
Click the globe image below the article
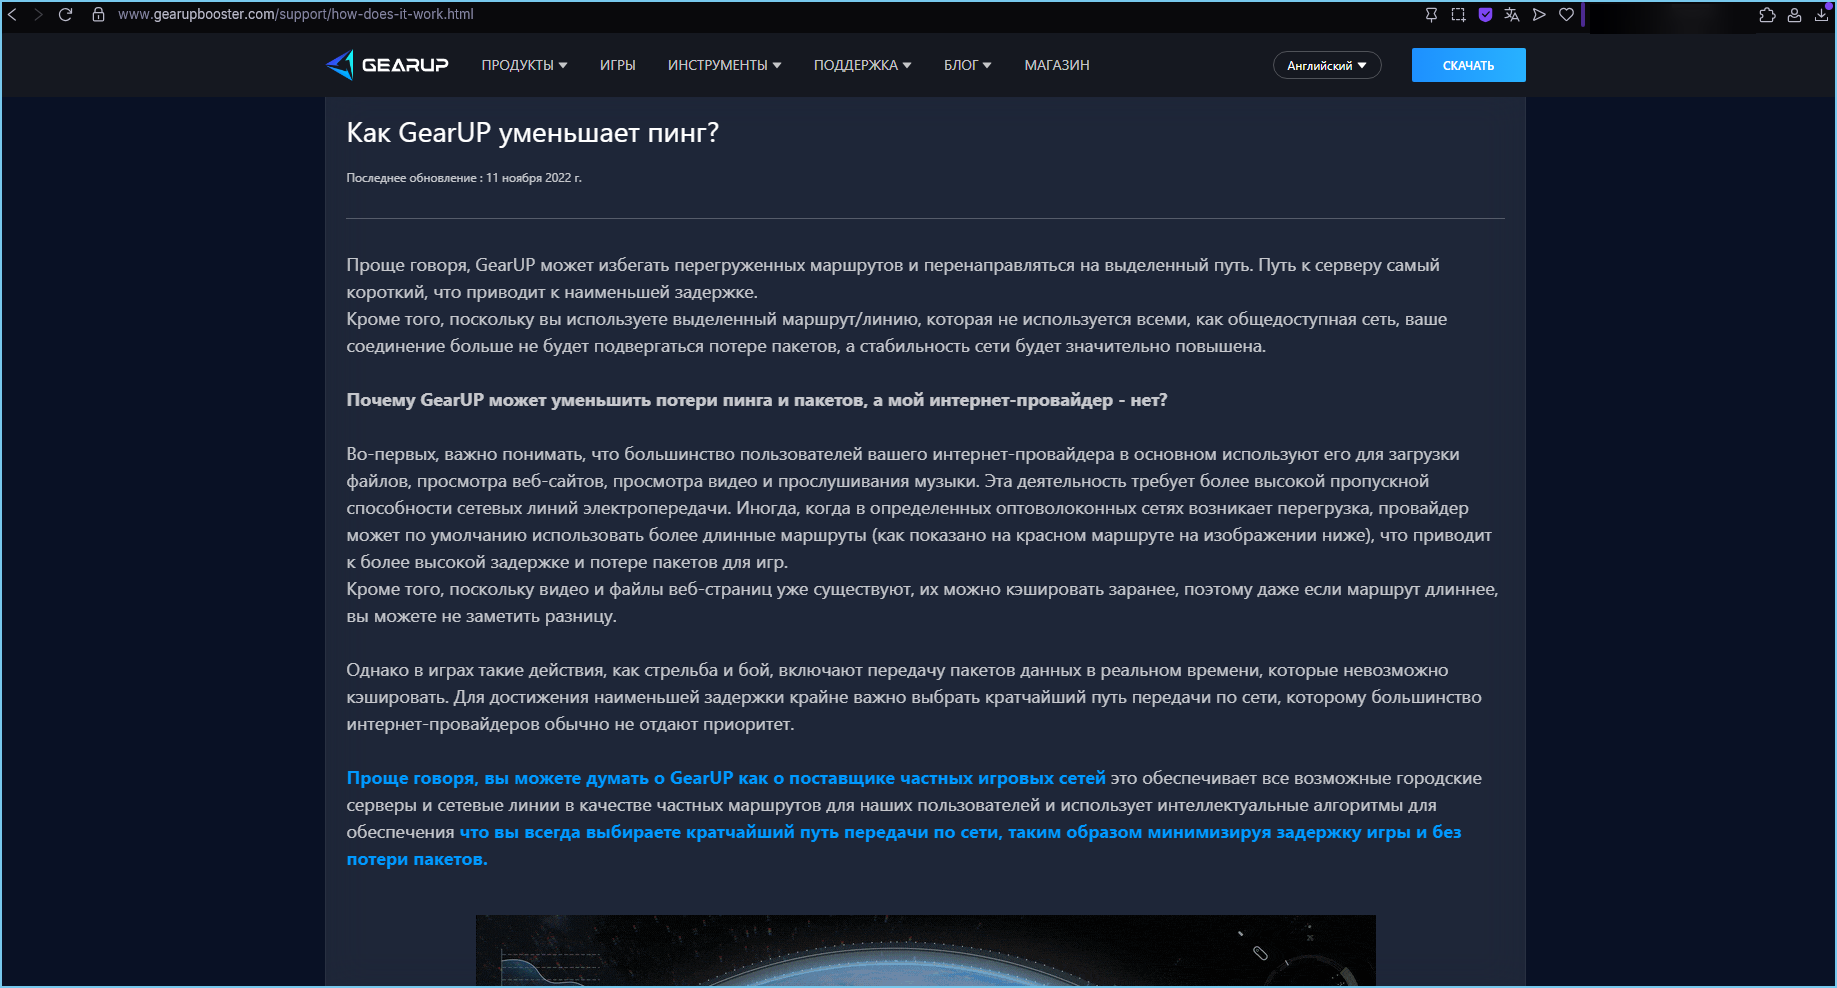925,950
